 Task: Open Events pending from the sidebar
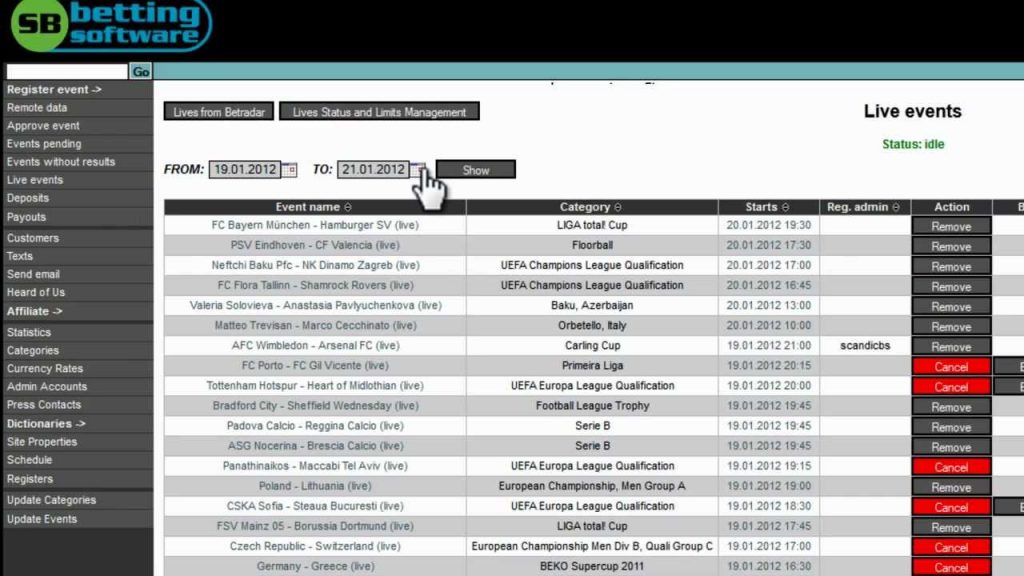[x=44, y=144]
